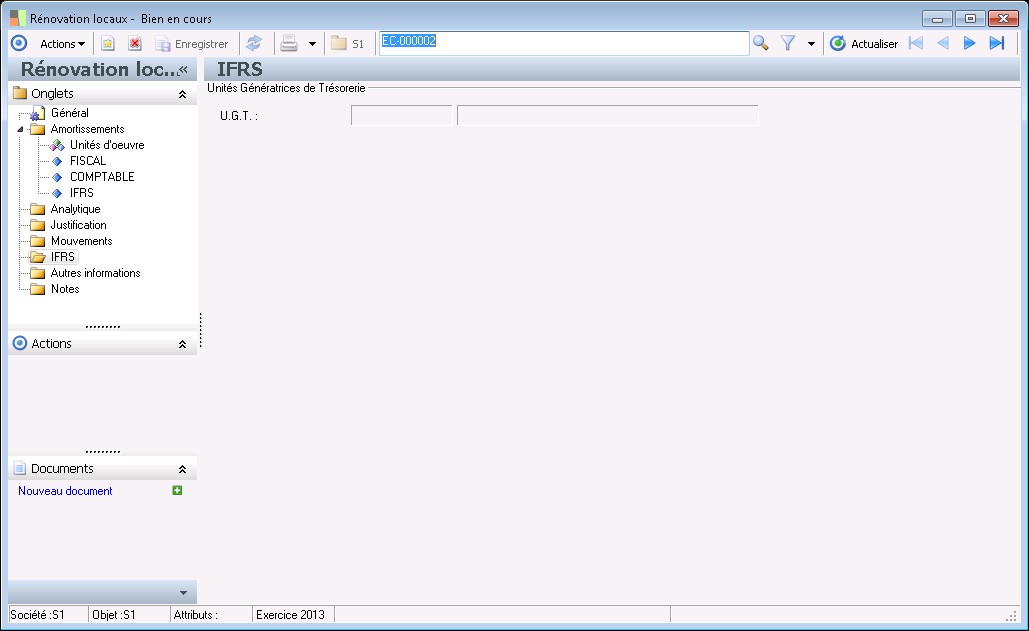Click the Attributs status entry
Screen dimensions: 1029x631
pyautogui.click(x=196, y=615)
